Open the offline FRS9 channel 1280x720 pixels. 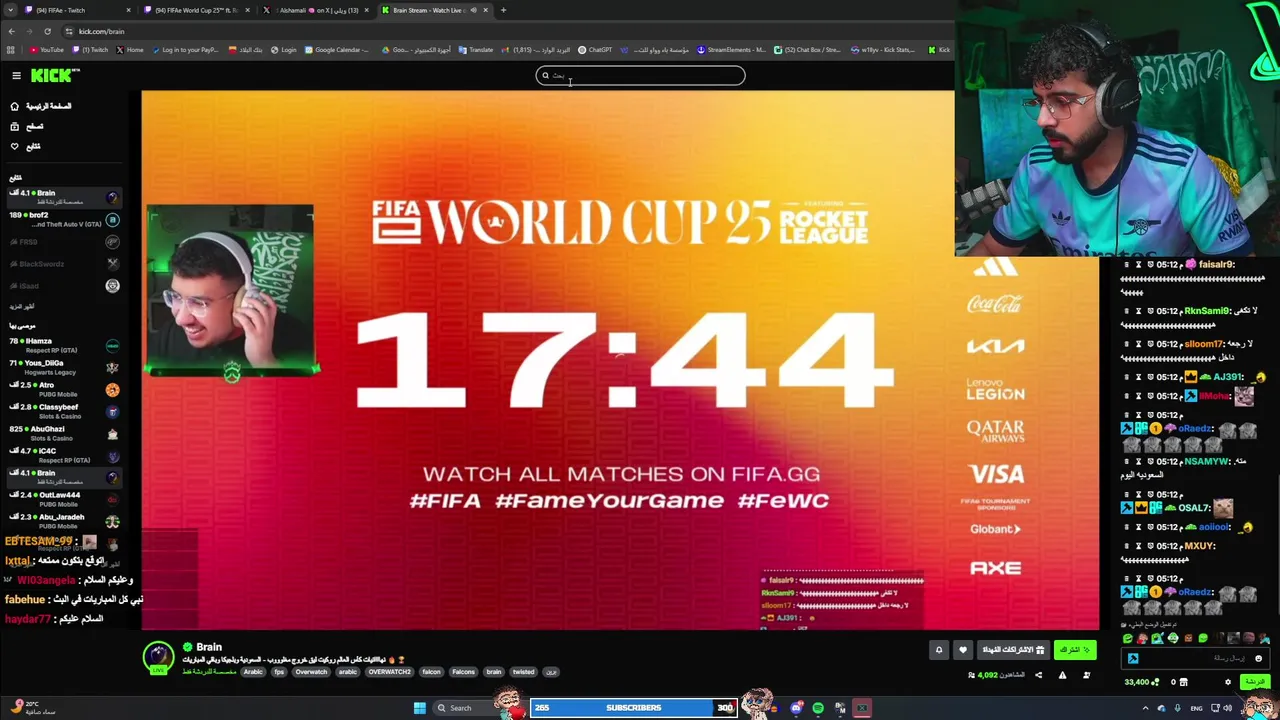pos(64,242)
